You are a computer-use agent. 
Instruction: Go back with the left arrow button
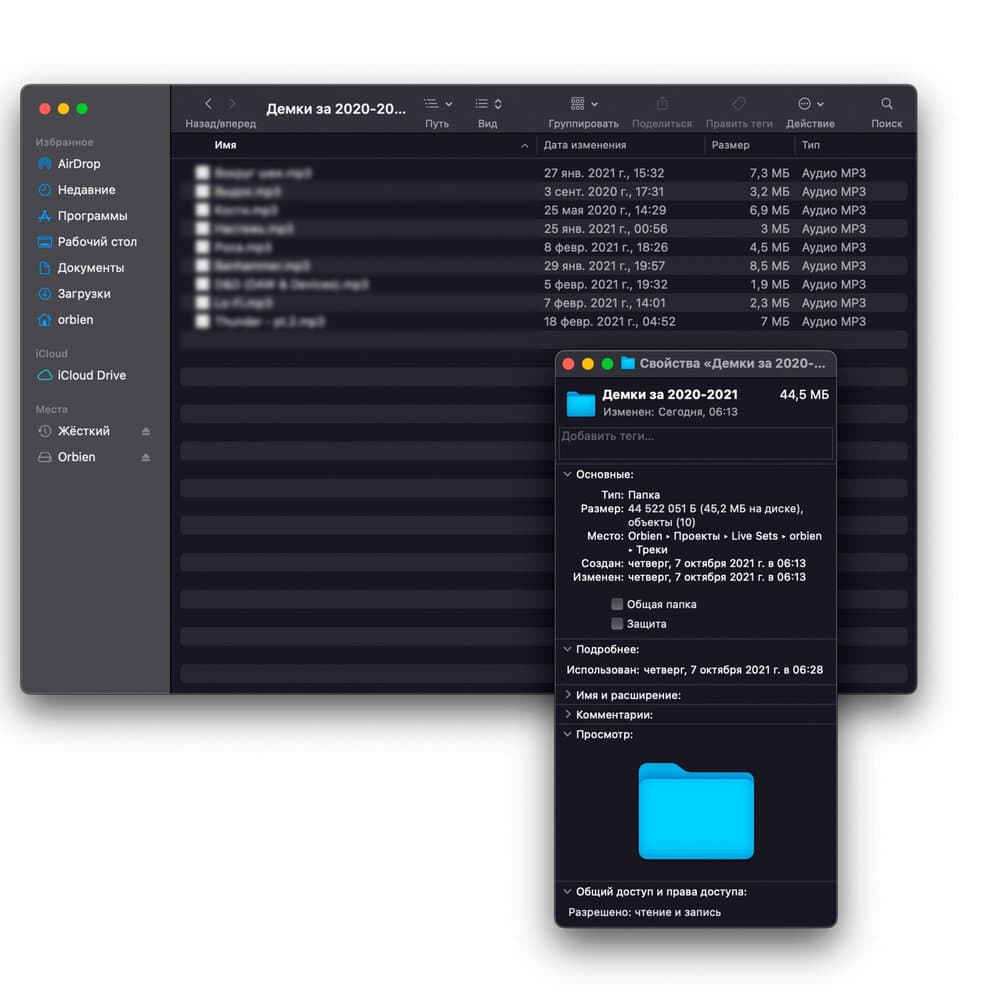point(208,104)
